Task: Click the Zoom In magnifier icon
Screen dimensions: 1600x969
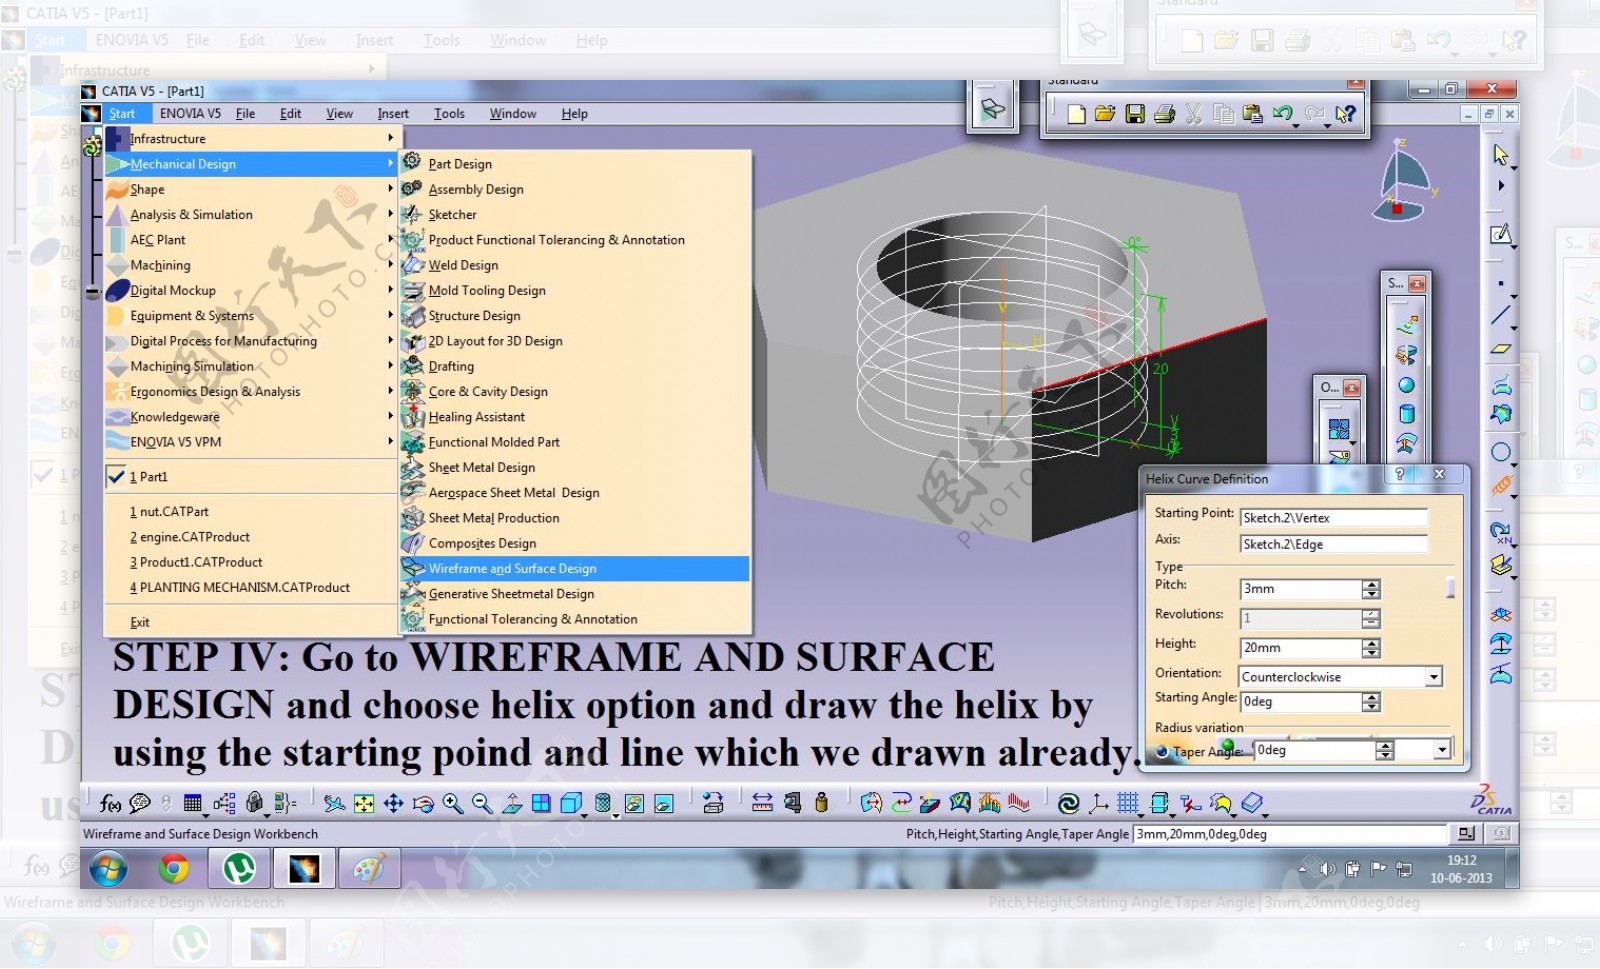Action: click(x=453, y=803)
